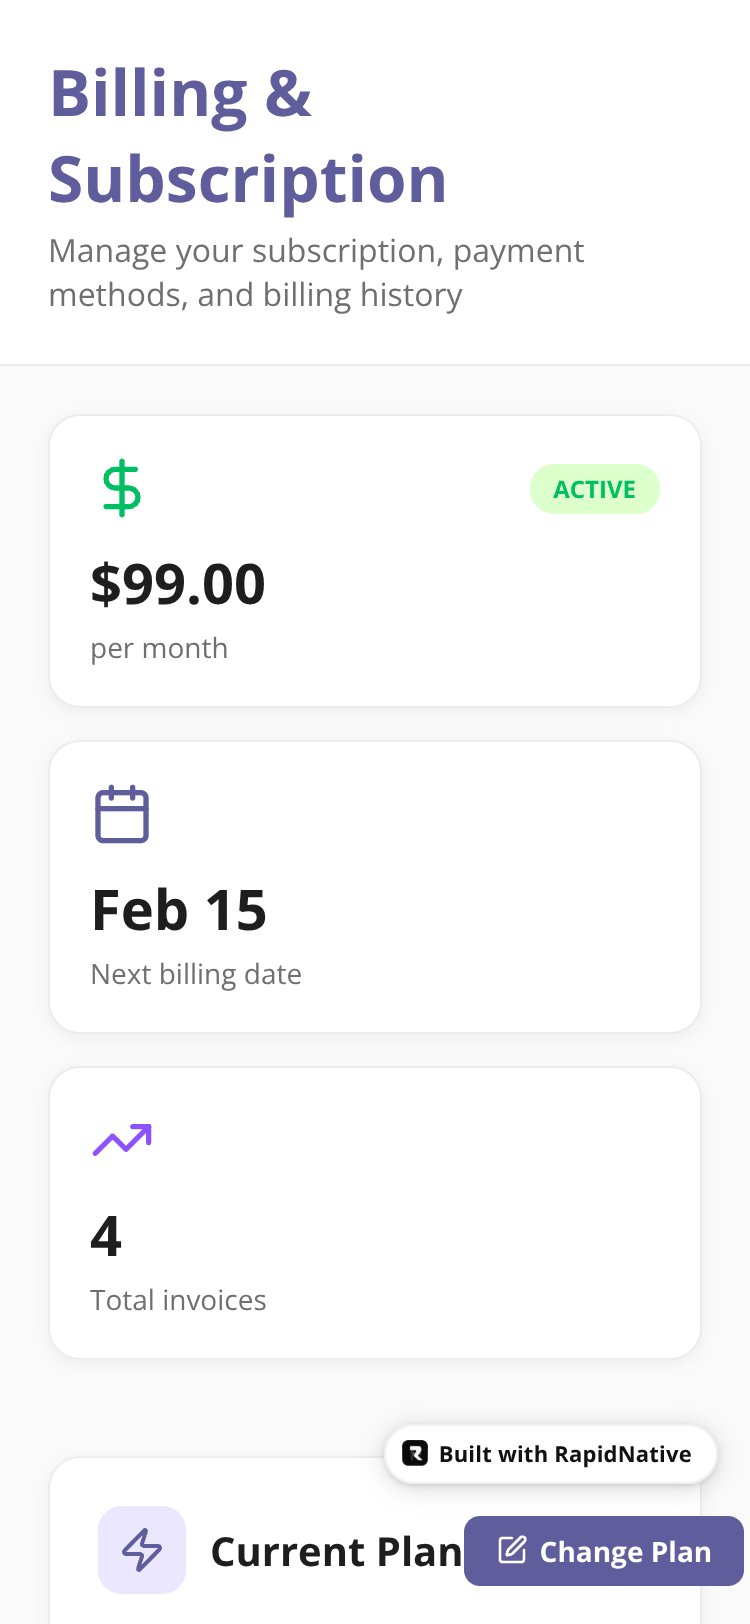
Task: Click the Billing & Subscription page title
Action: (248, 136)
